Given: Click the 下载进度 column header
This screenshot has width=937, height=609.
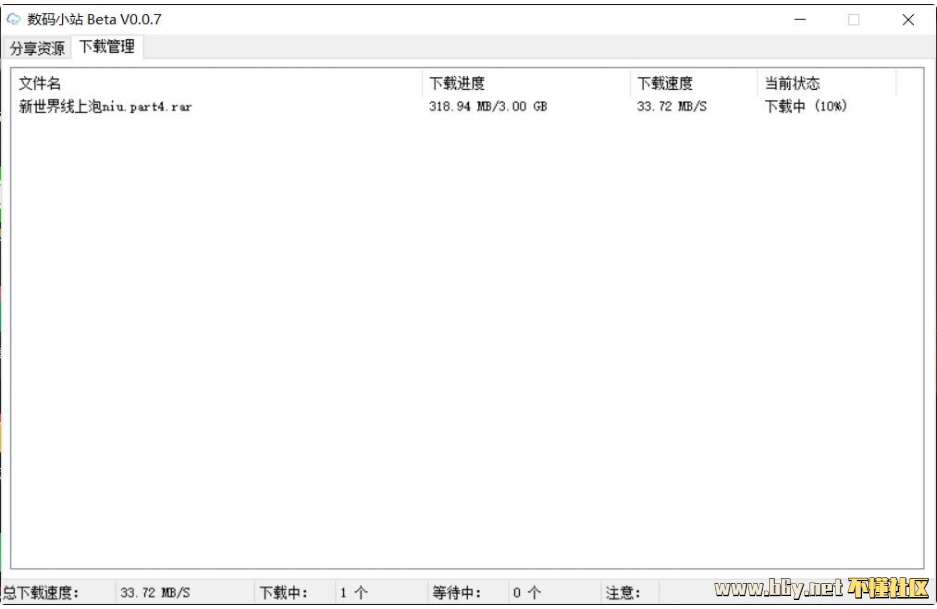Looking at the screenshot, I should coord(457,84).
